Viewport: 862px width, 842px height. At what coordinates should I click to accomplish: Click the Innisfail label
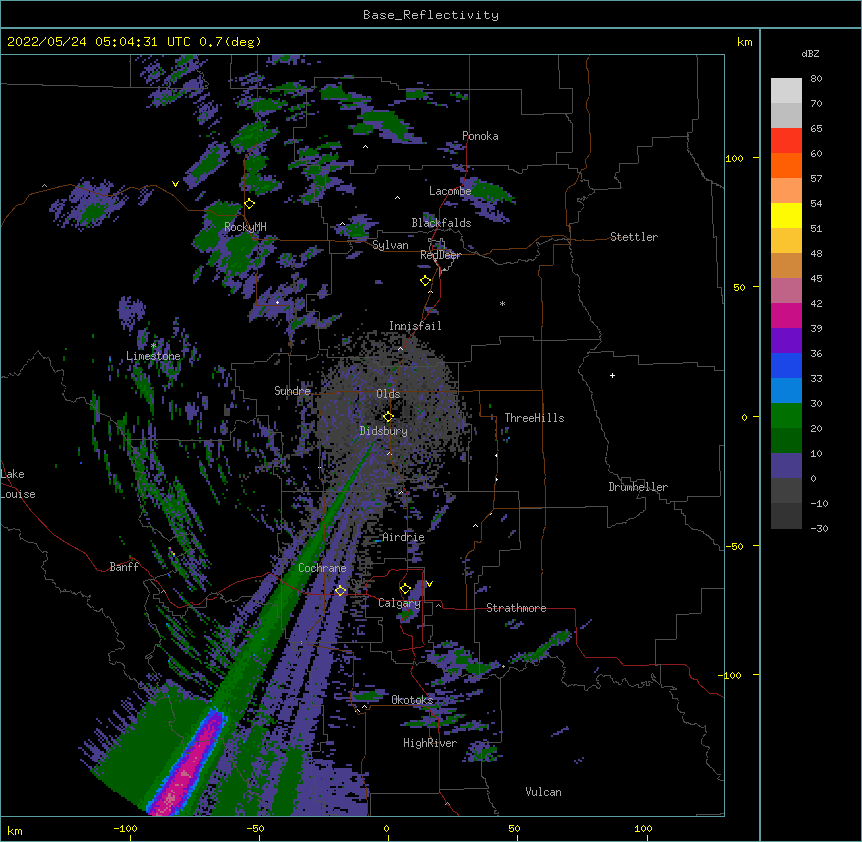point(415,326)
